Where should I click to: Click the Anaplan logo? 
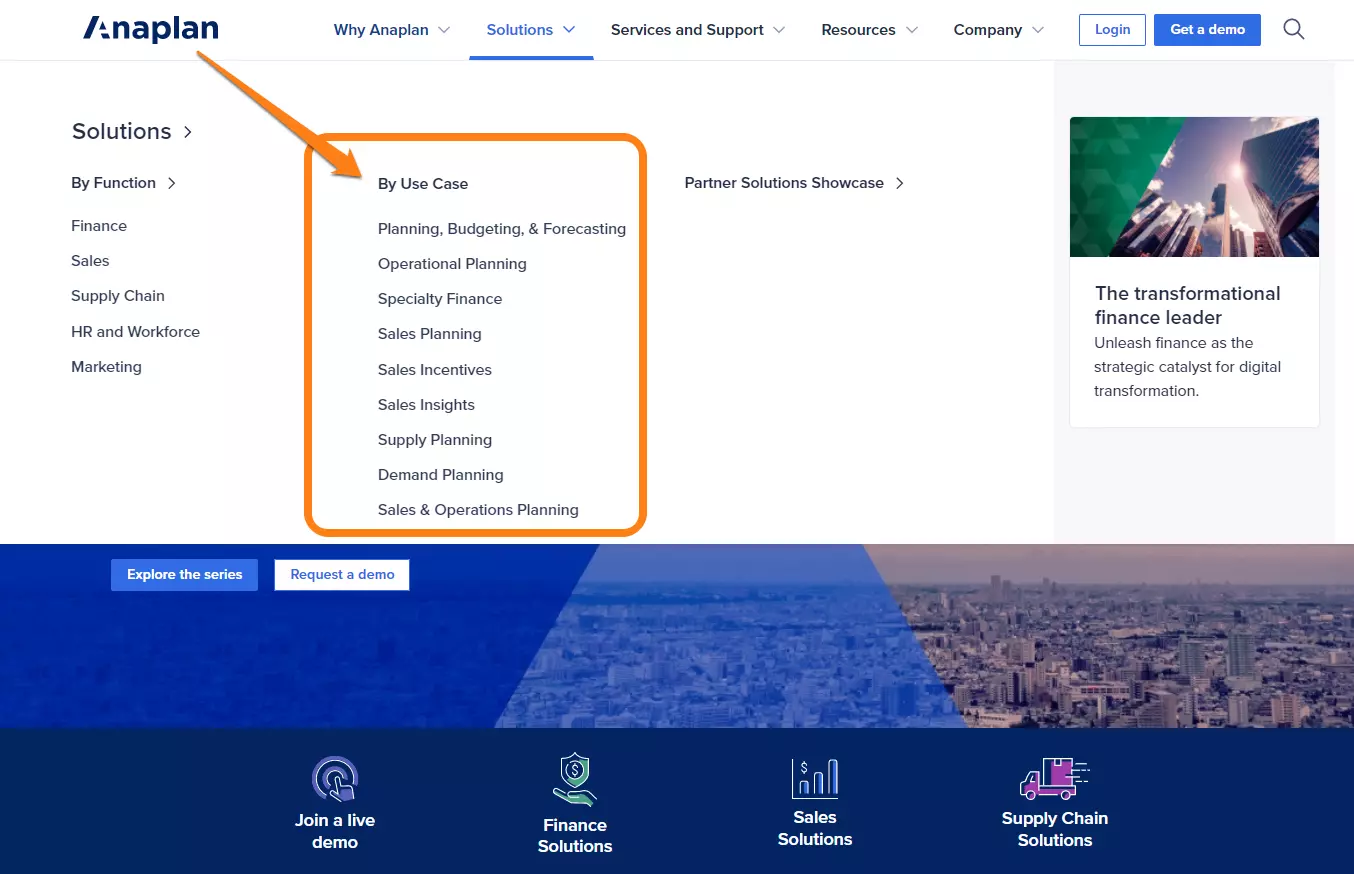[x=150, y=29]
